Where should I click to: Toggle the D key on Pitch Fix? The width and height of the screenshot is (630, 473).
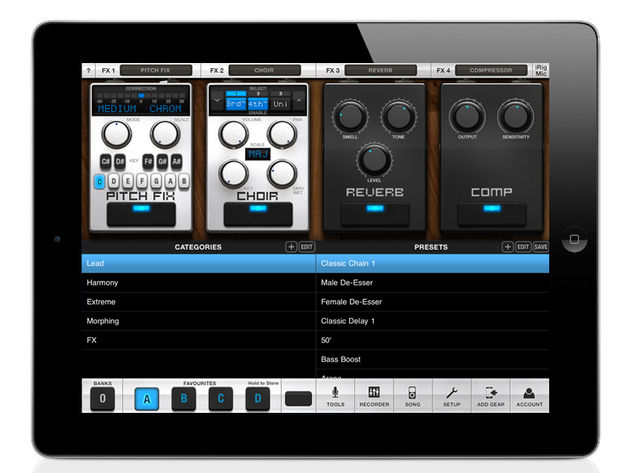click(x=114, y=182)
